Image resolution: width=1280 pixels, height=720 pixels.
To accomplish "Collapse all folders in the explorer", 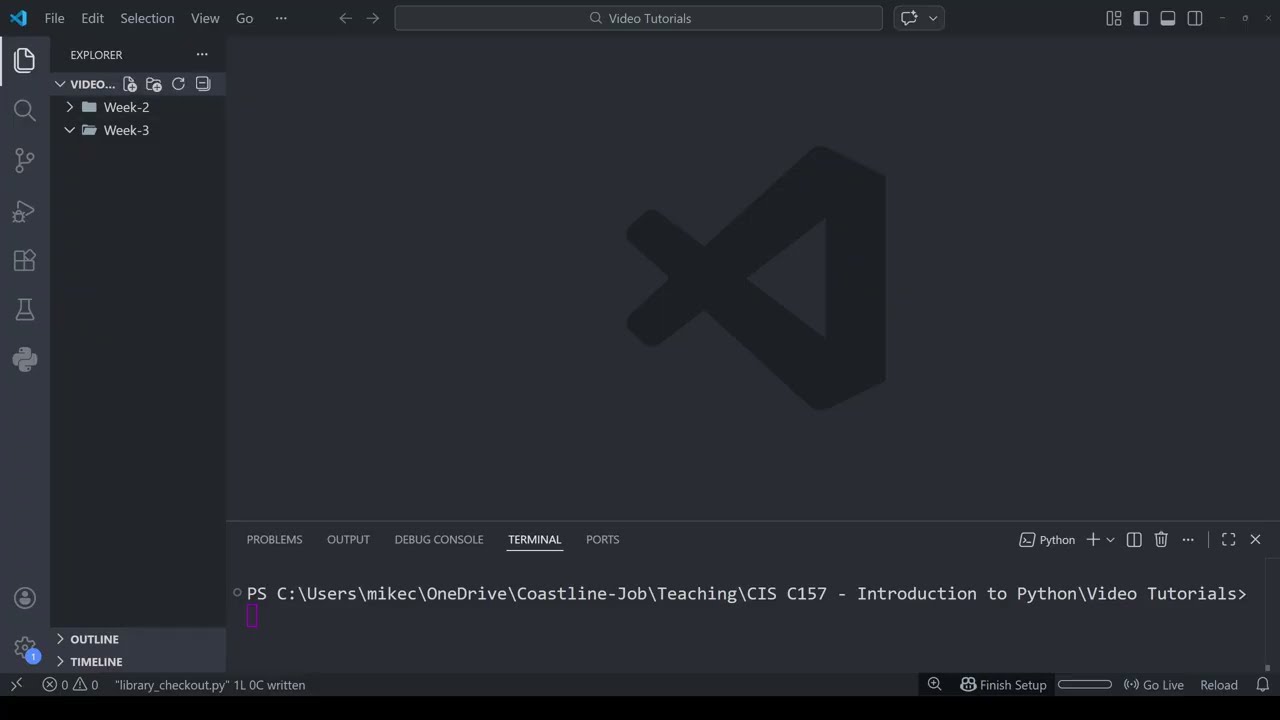I will (203, 84).
